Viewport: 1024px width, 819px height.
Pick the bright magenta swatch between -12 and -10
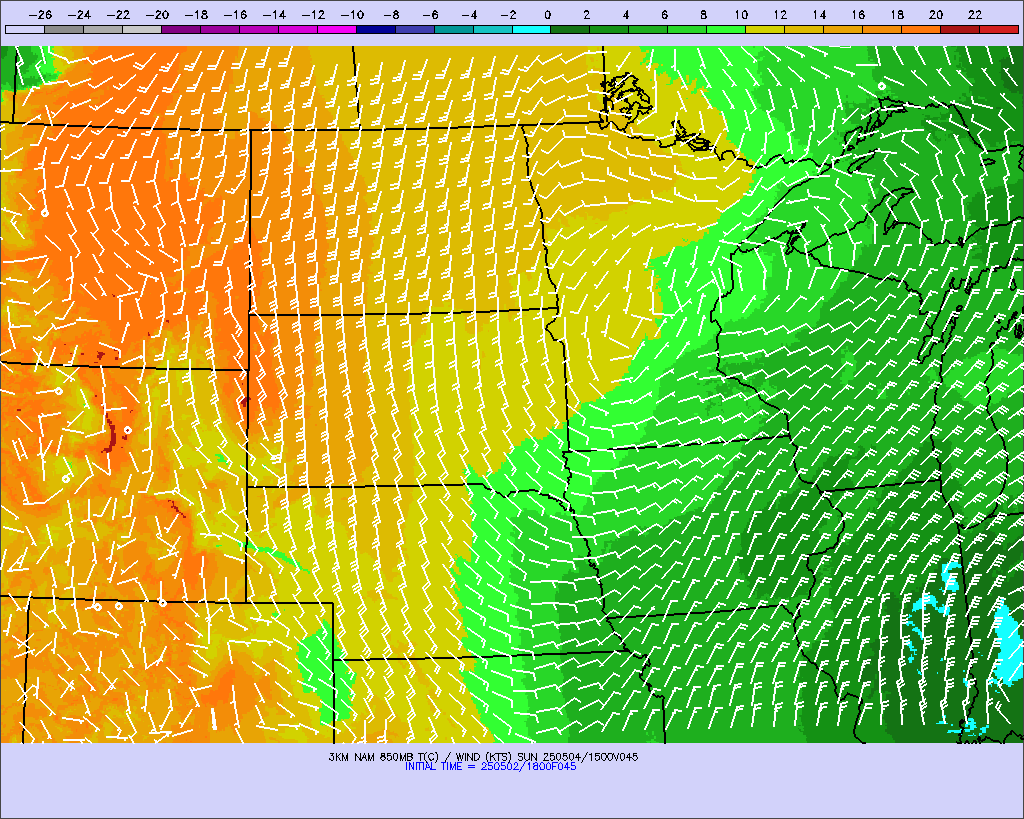tap(336, 29)
